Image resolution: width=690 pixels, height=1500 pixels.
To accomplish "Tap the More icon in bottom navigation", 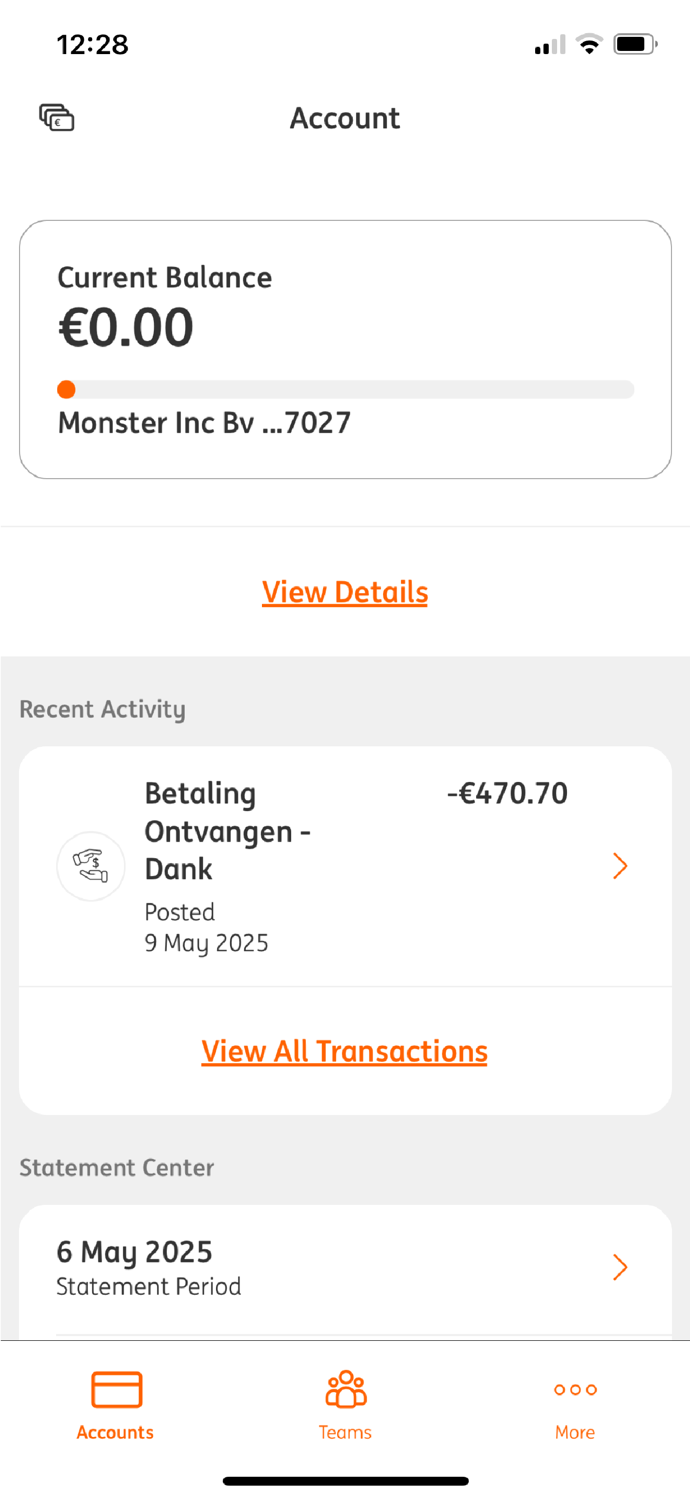I will (574, 1389).
